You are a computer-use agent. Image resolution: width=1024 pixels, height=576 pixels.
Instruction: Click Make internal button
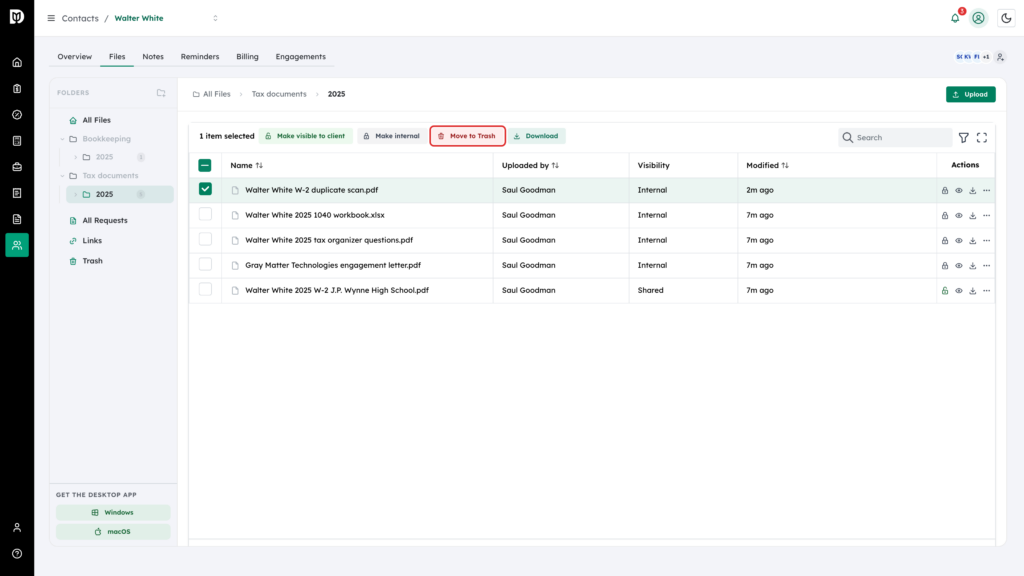click(391, 136)
